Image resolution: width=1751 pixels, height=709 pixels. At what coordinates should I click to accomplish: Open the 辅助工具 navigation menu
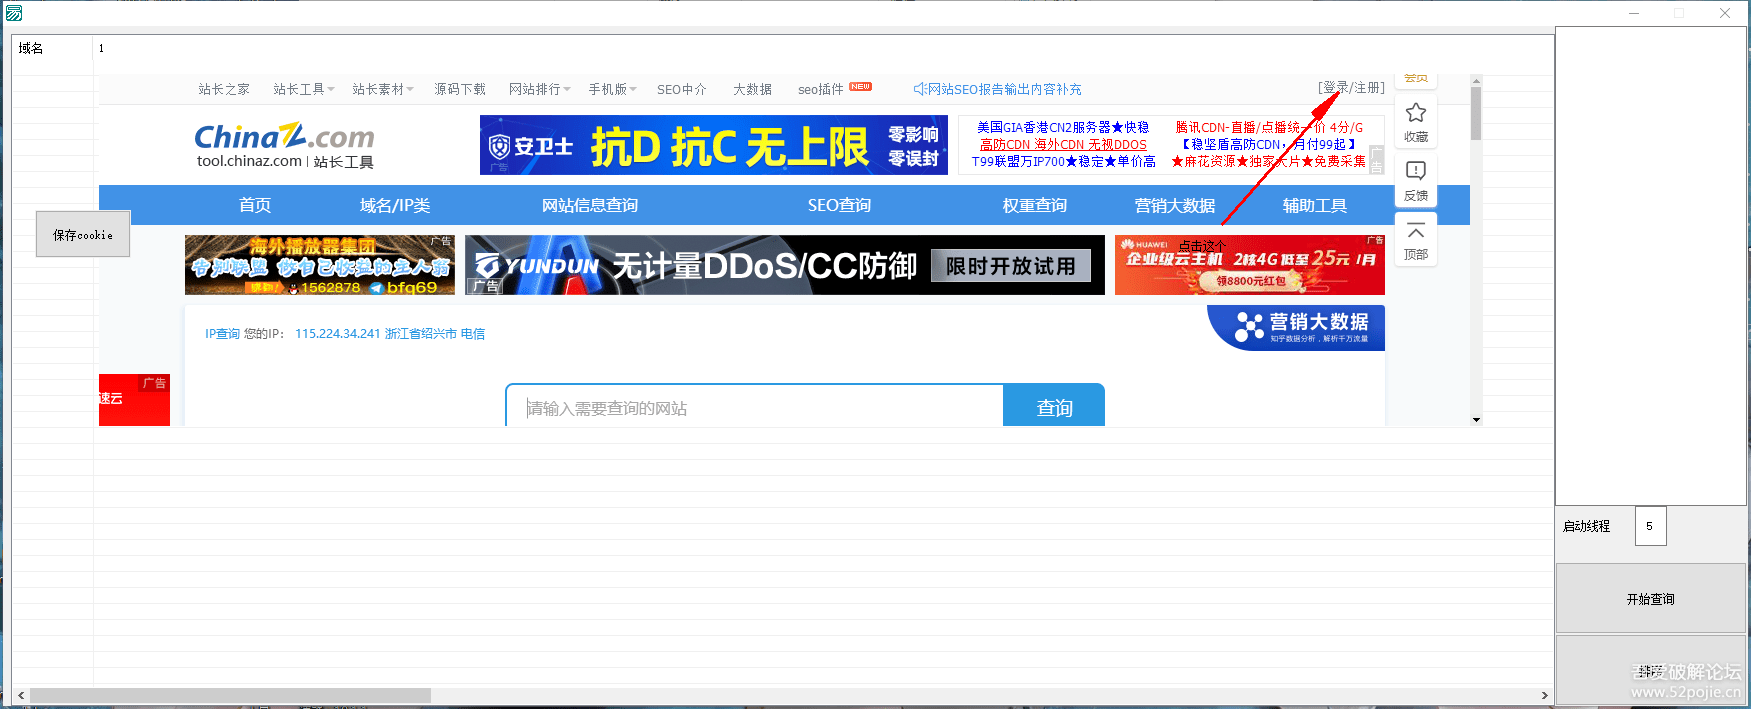coord(1315,205)
